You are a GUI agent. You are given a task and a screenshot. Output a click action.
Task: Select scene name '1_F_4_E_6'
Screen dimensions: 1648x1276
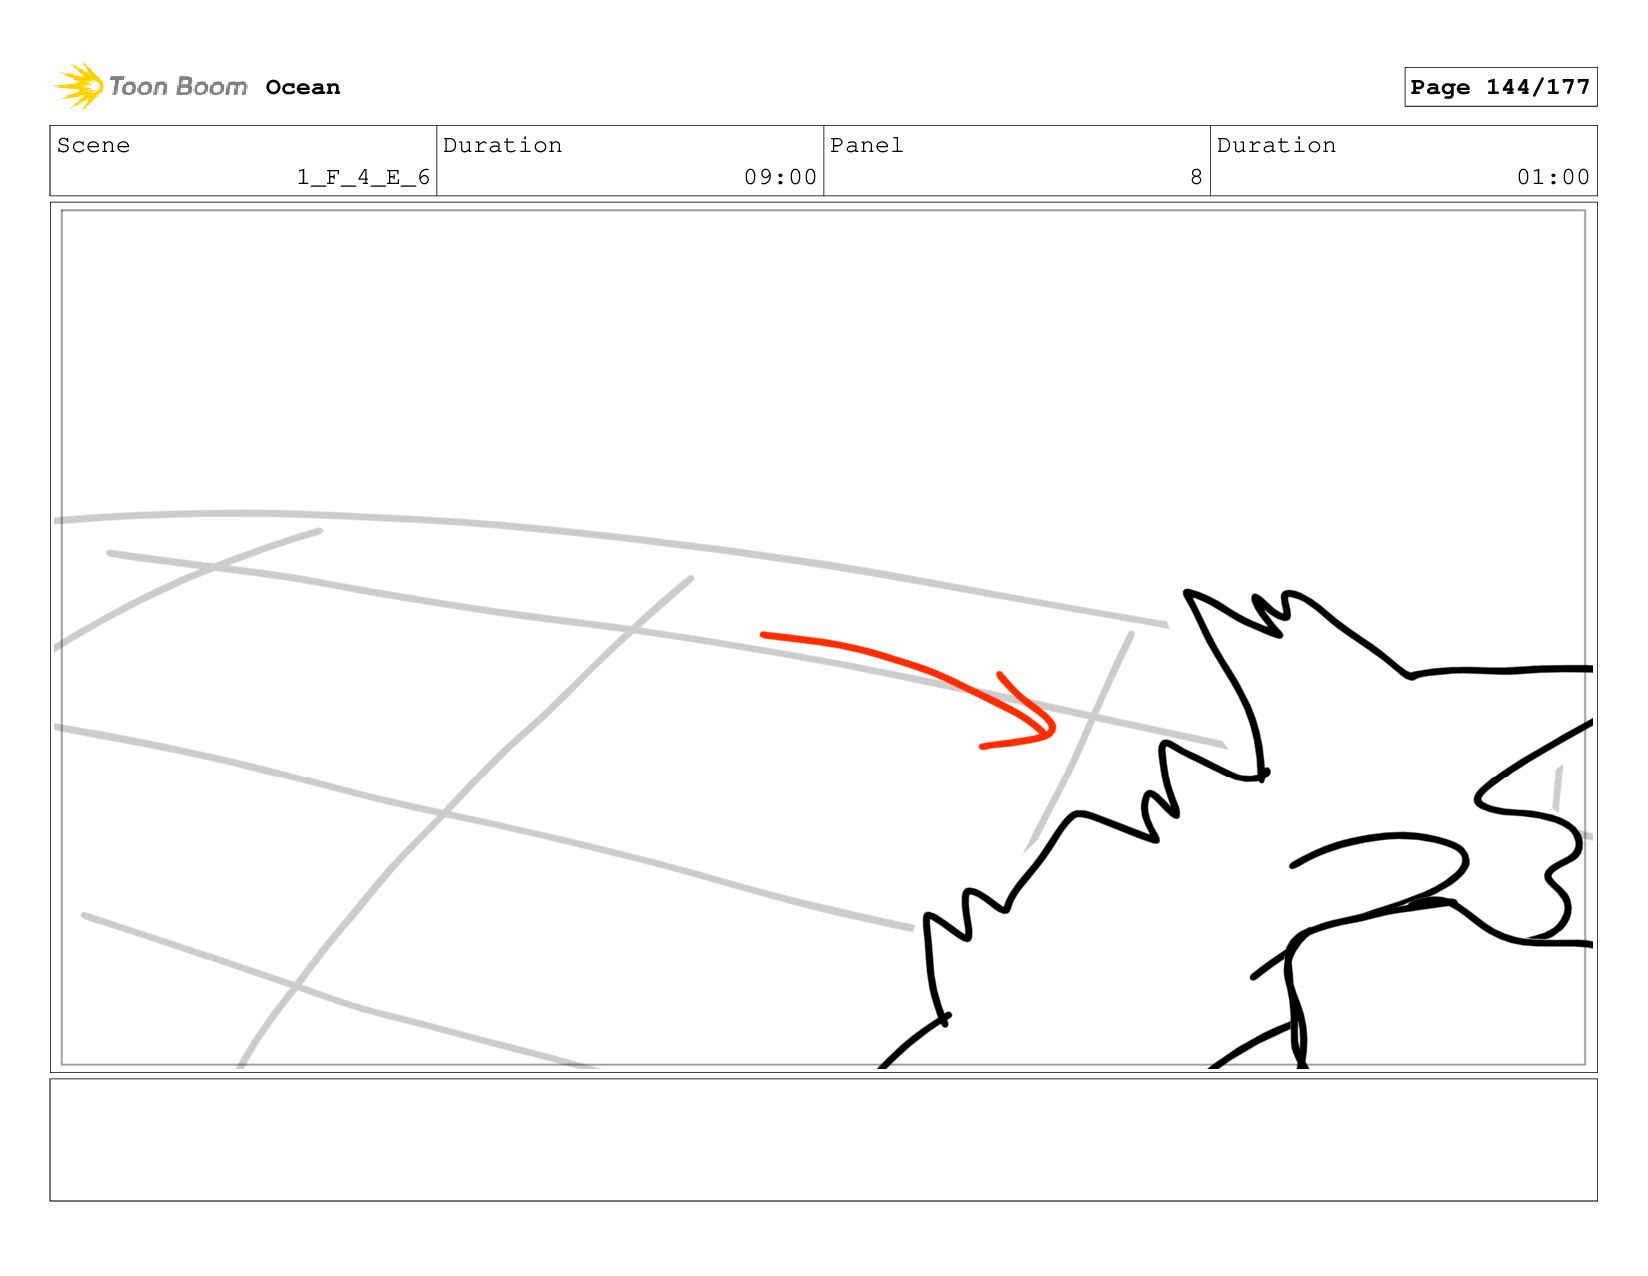363,177
